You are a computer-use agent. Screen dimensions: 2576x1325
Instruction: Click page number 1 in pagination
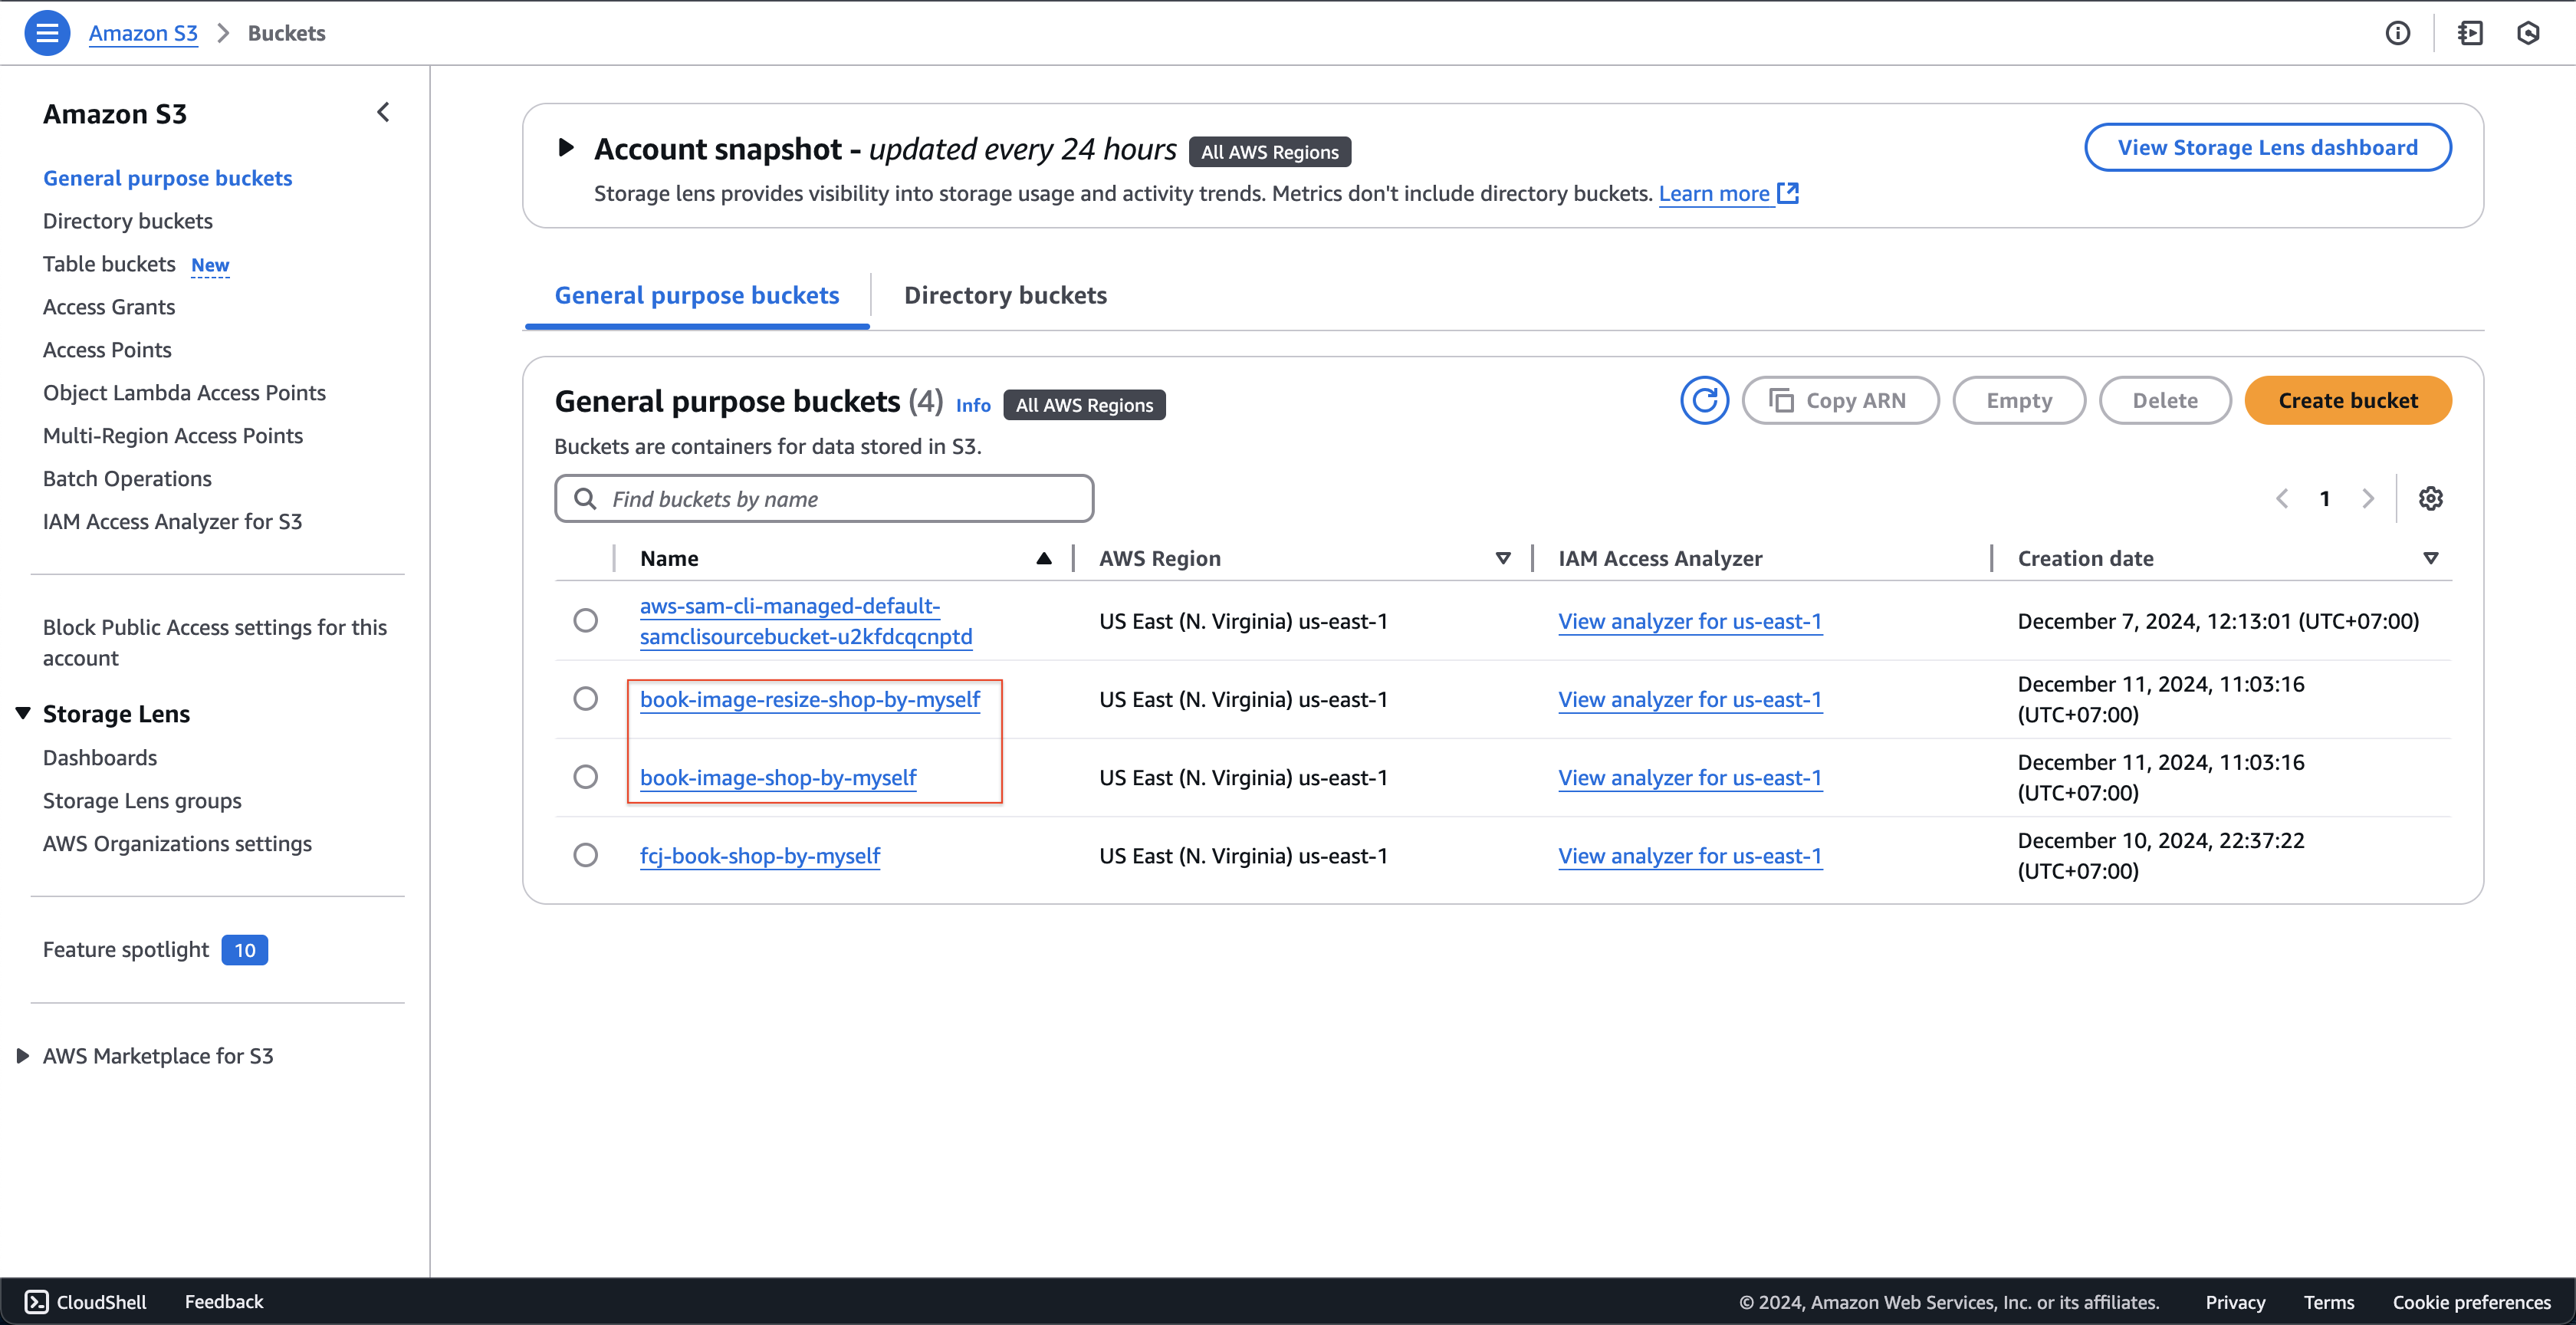click(2325, 498)
